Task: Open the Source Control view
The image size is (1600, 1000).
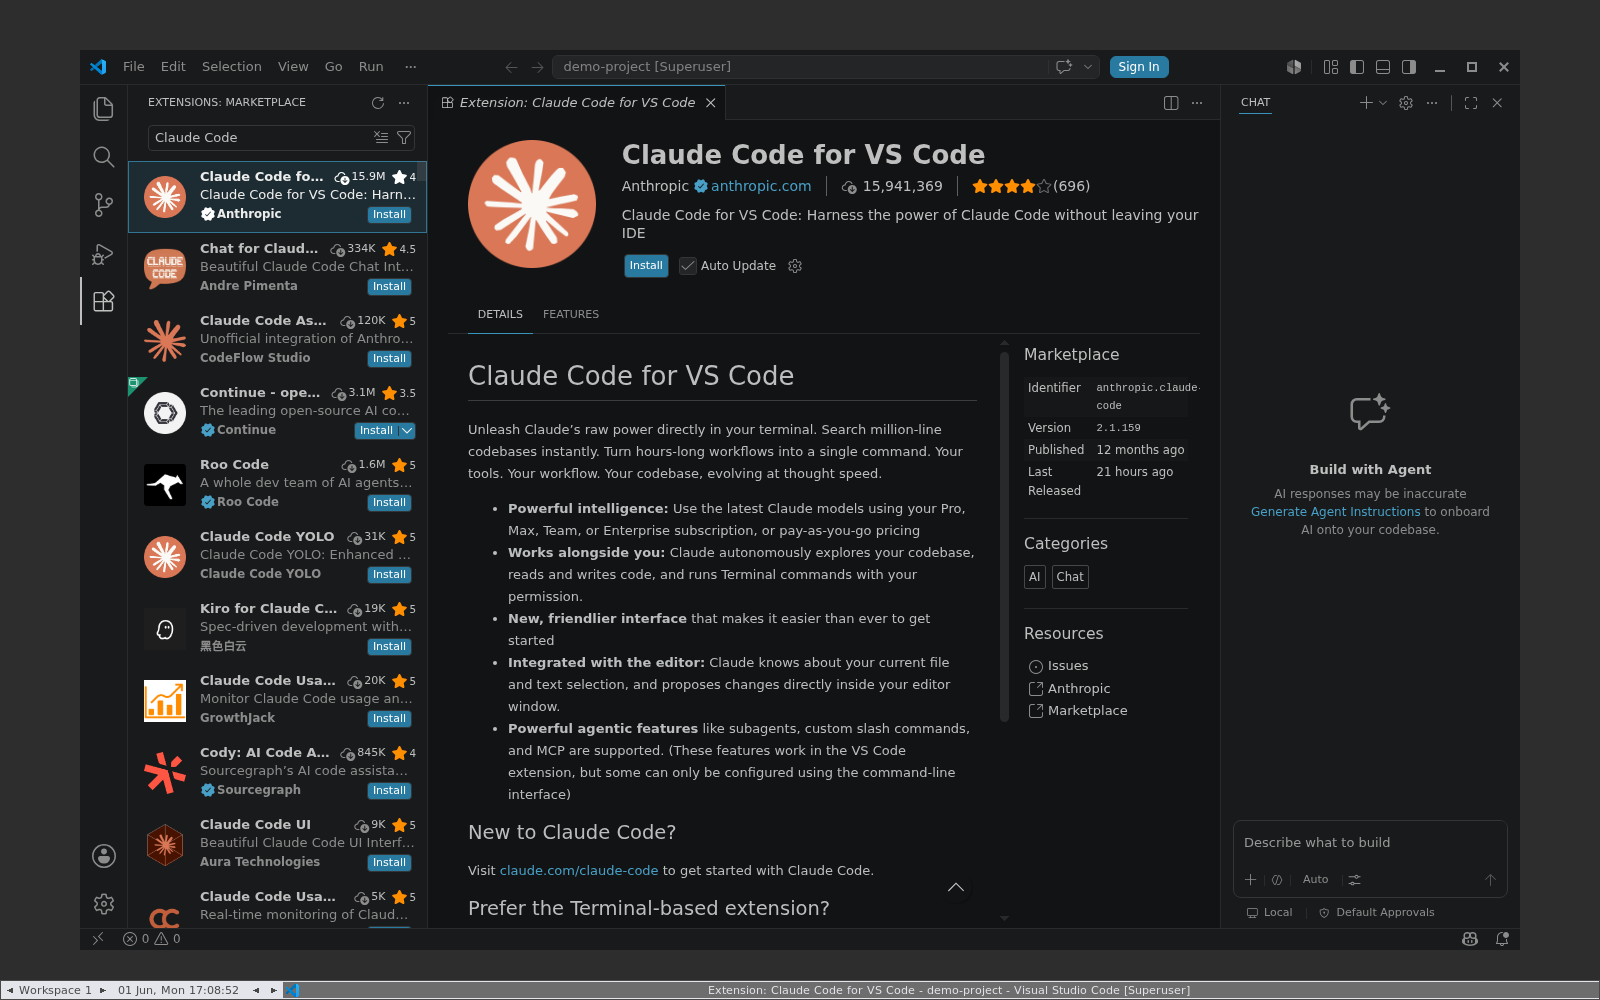Action: point(103,205)
